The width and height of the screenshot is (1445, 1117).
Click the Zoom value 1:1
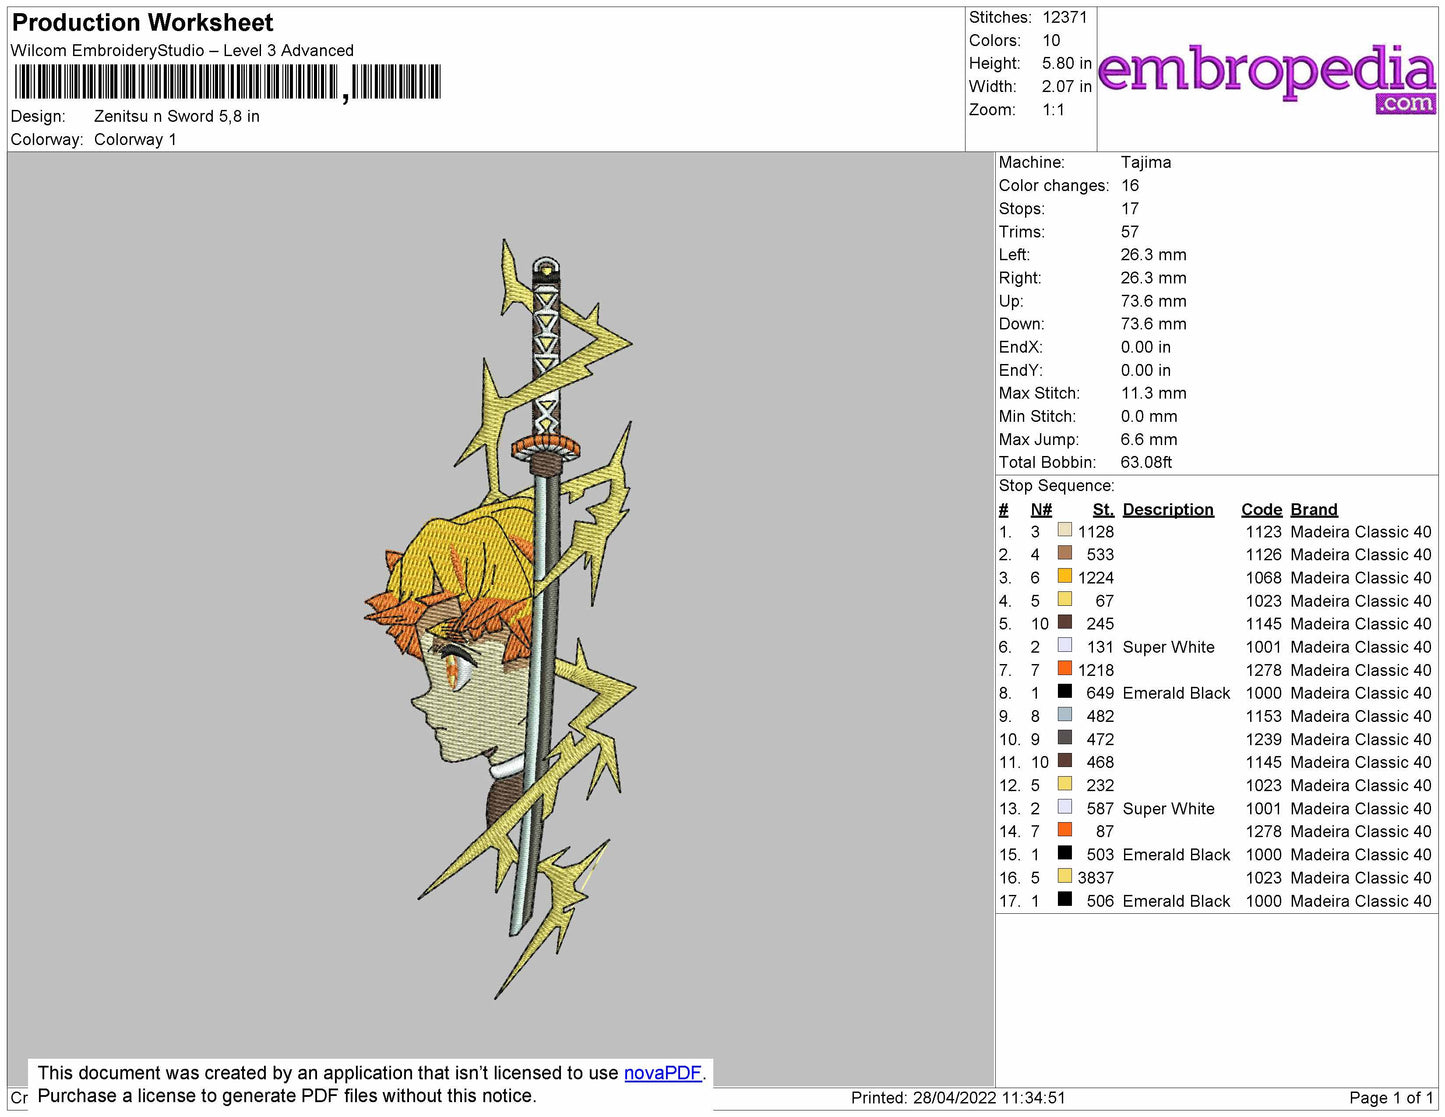tap(1053, 109)
